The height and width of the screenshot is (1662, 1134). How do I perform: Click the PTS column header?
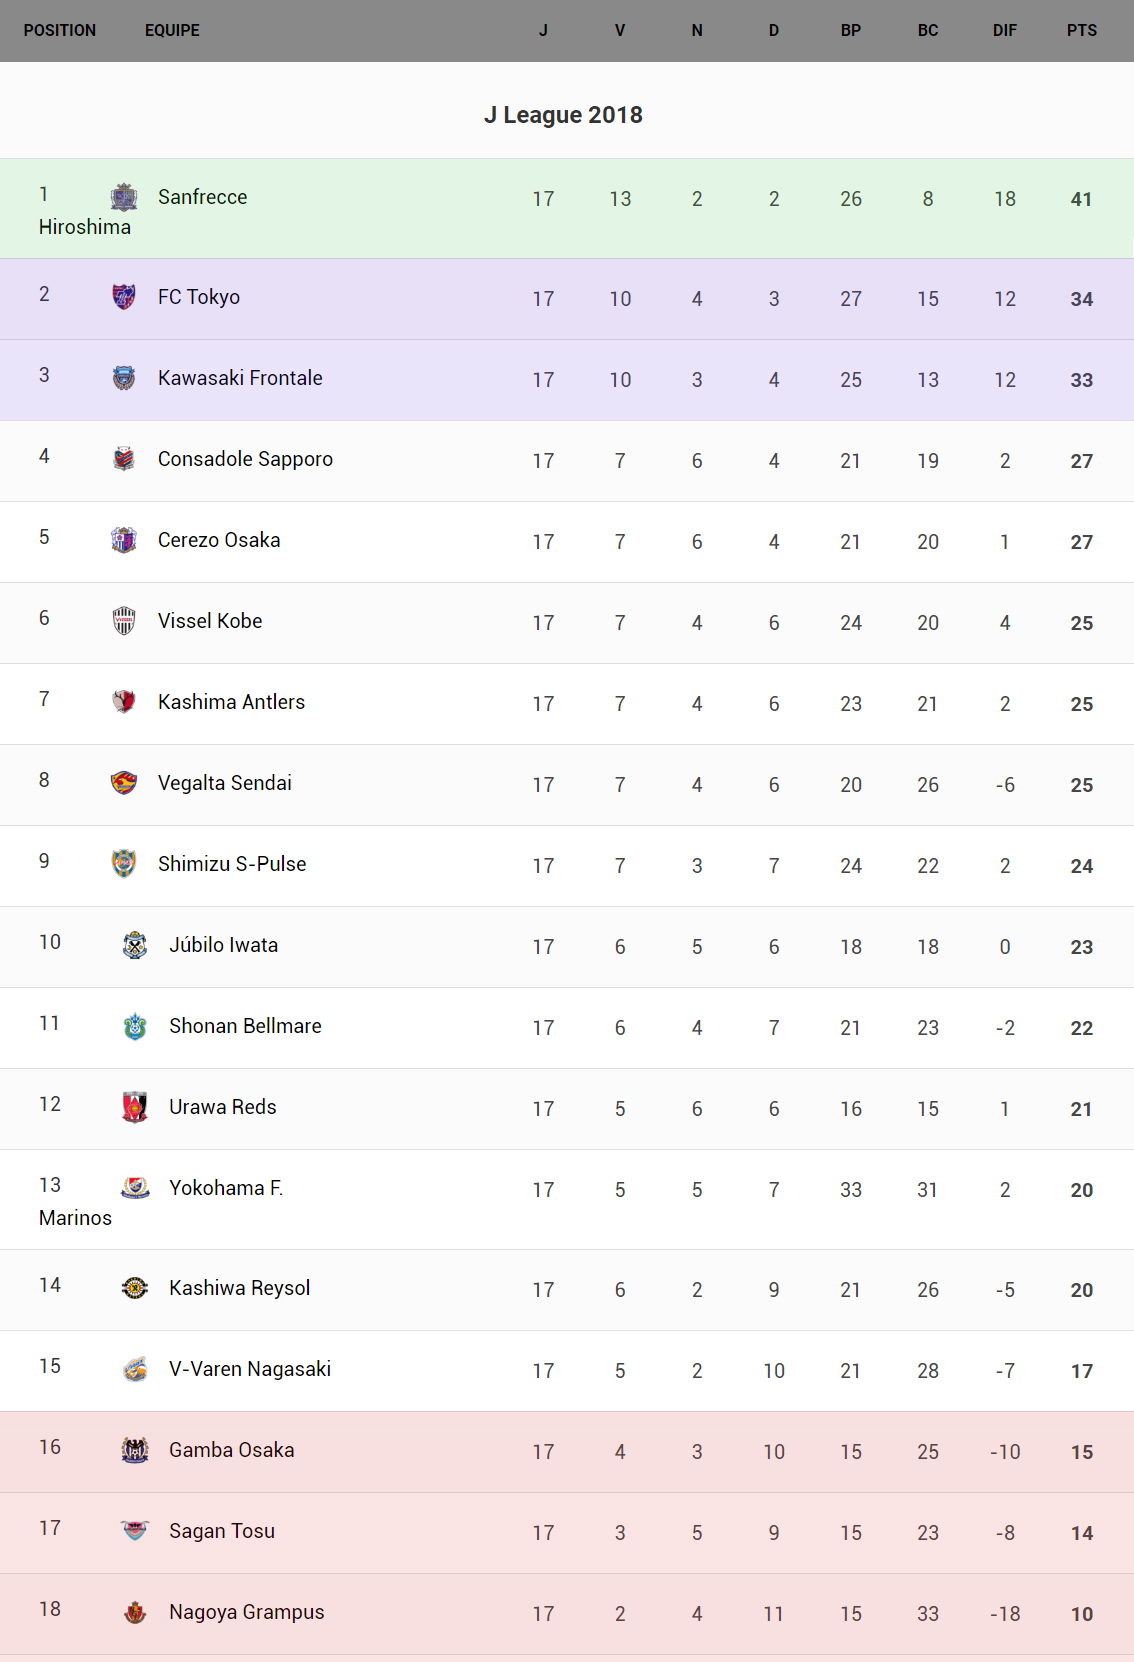coord(1081,30)
